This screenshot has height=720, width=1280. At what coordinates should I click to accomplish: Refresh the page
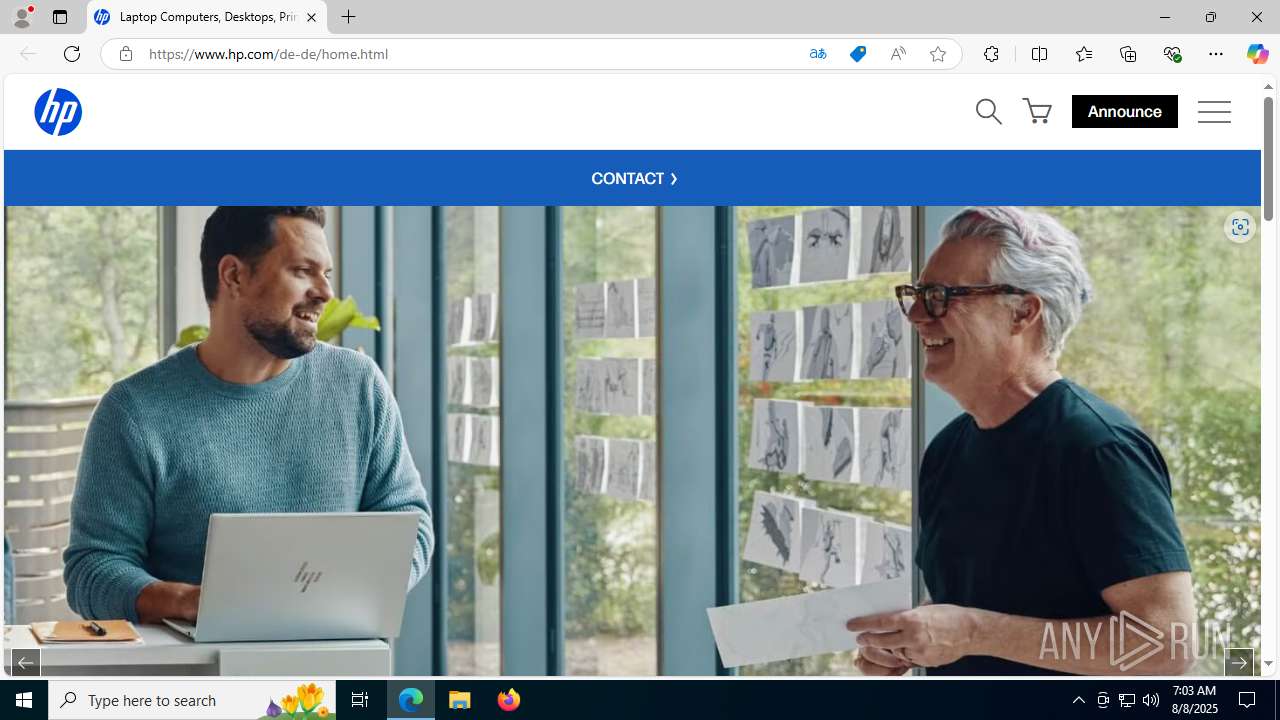pyautogui.click(x=72, y=54)
